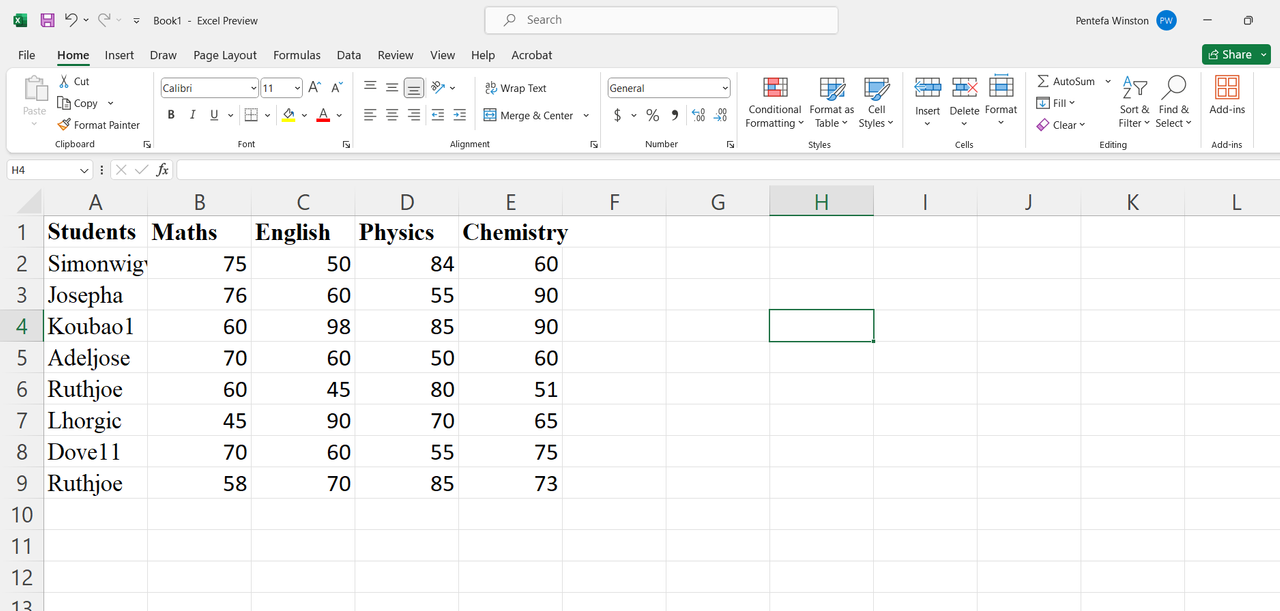Open Sort & Filter tool
The image size is (1280, 611).
pyautogui.click(x=1135, y=102)
